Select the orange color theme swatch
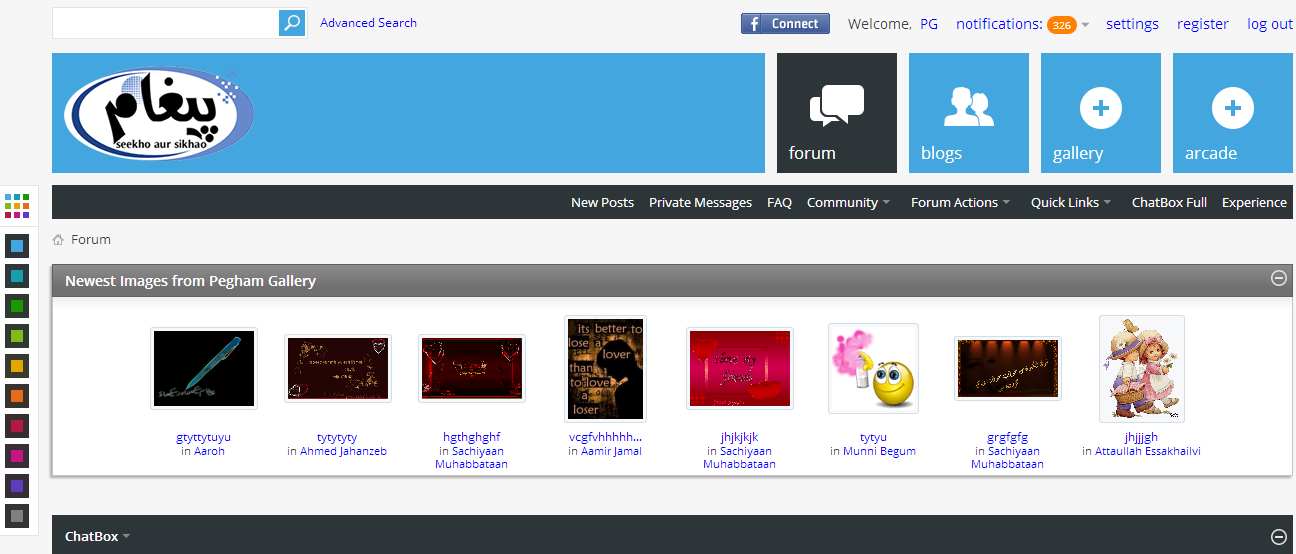Screen dimensions: 1296x554 point(17,396)
